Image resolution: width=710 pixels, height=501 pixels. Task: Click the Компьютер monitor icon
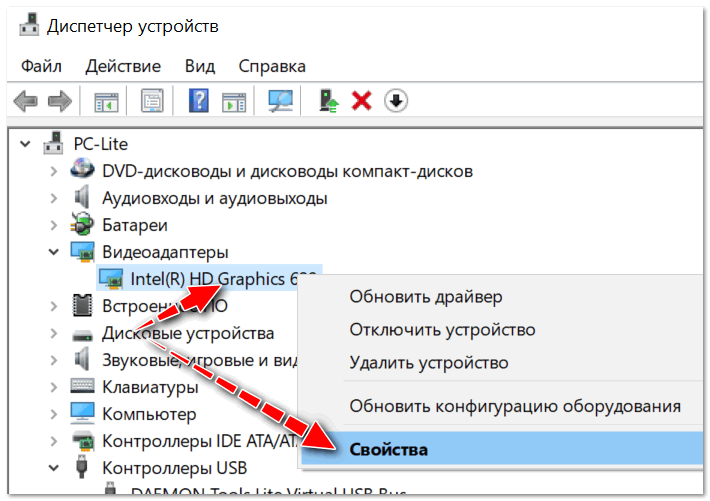pyautogui.click(x=82, y=413)
